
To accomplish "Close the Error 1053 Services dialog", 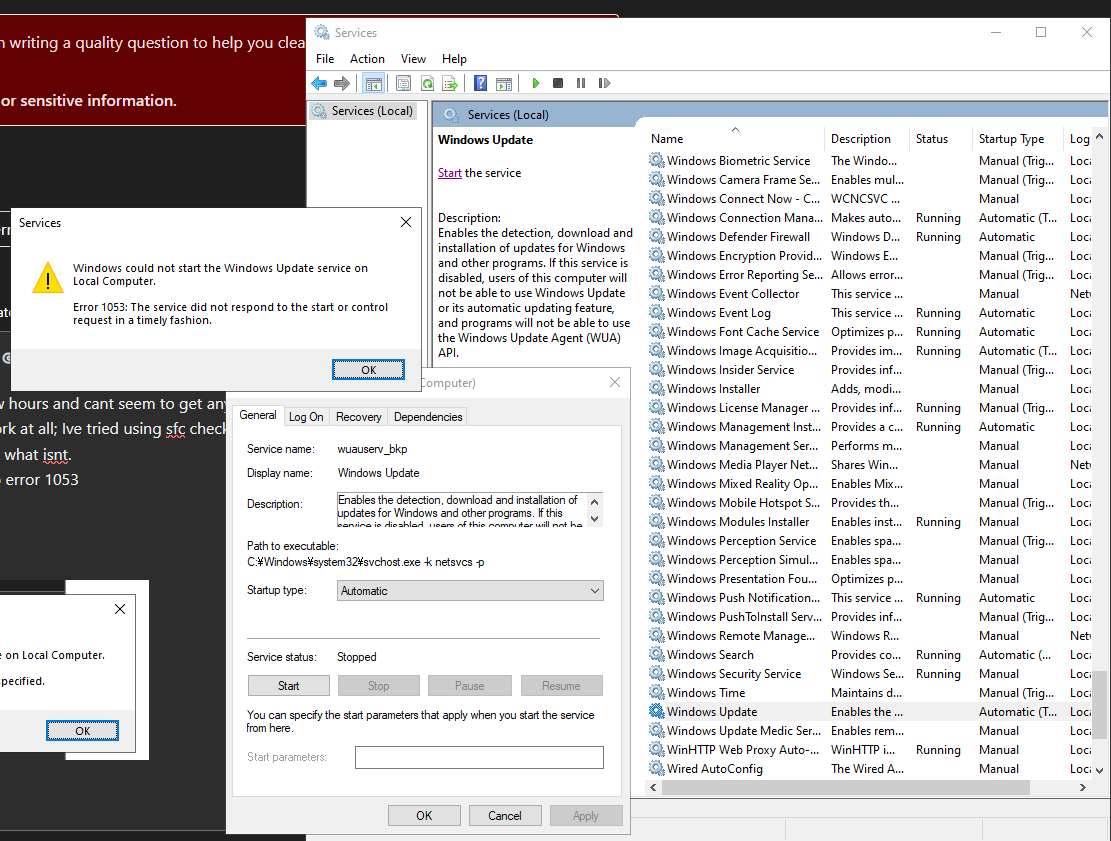I will coord(406,222).
